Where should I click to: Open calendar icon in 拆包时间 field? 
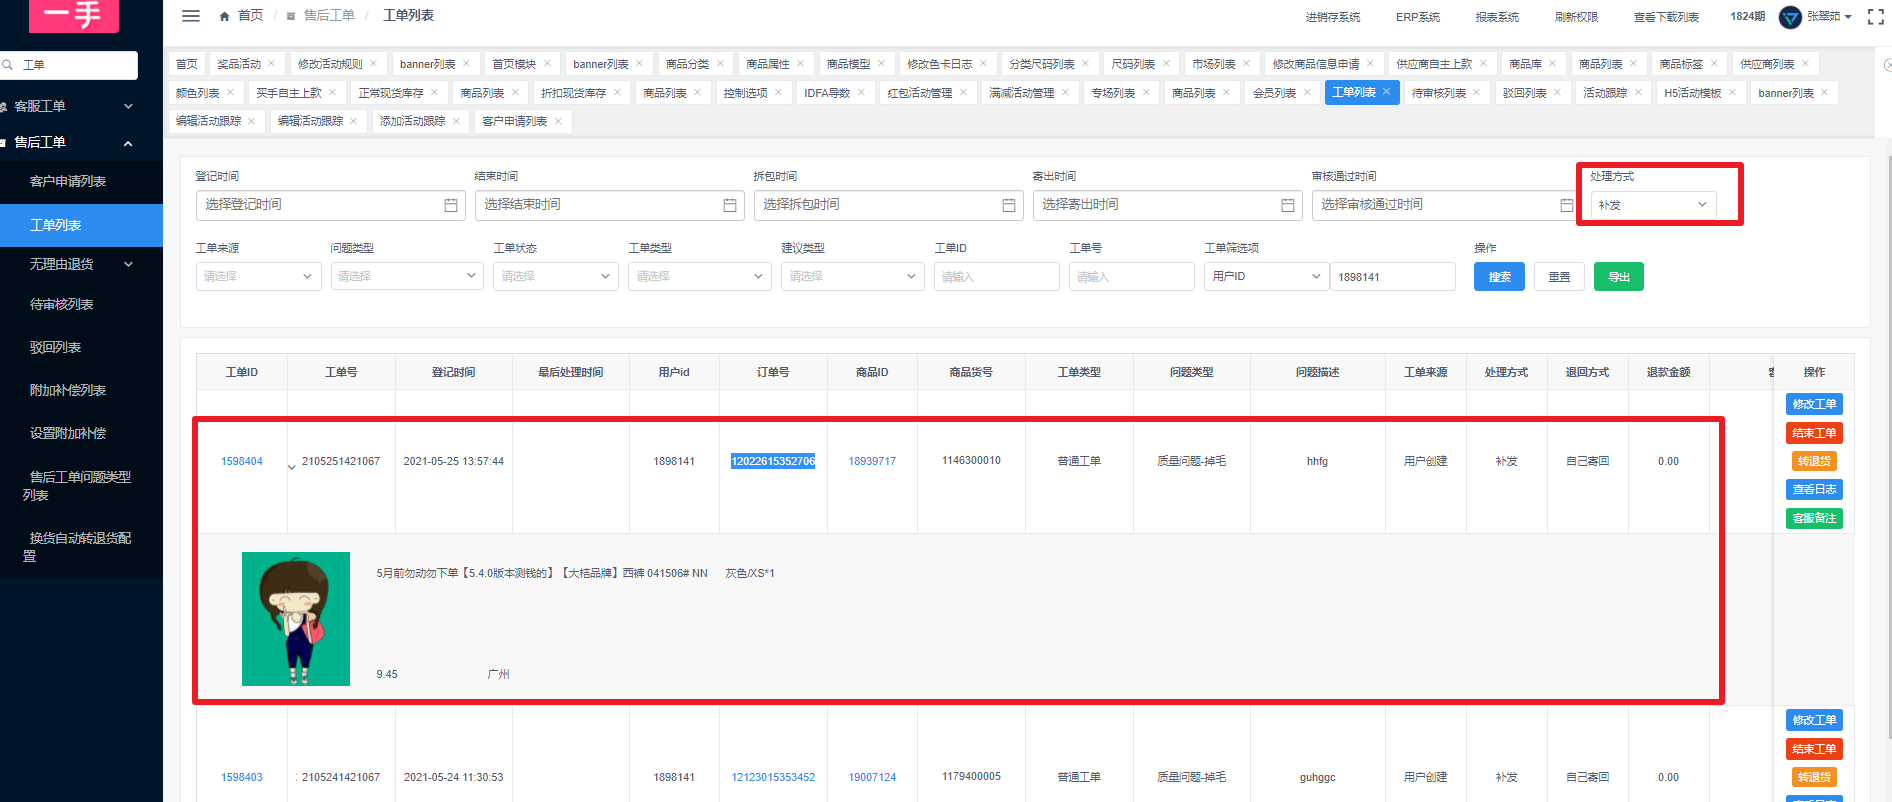1009,205
